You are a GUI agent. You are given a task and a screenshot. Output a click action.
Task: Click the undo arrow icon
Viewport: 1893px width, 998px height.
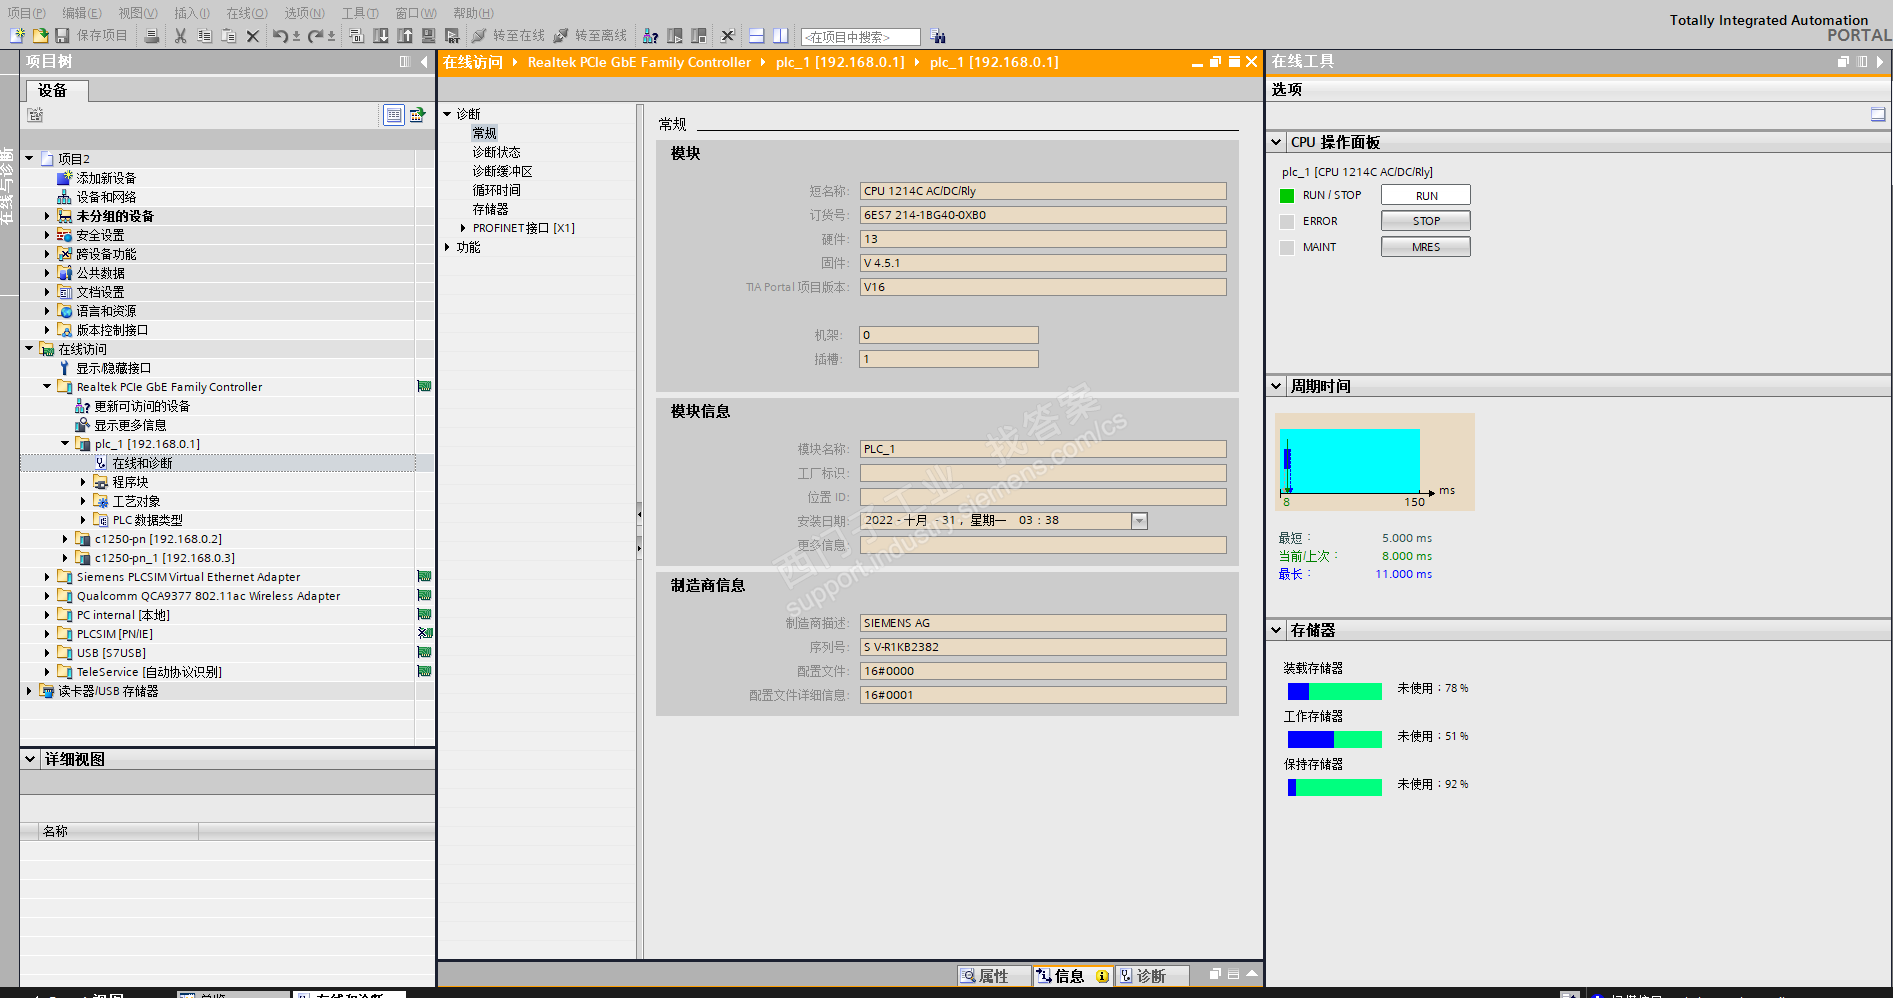[x=280, y=36]
